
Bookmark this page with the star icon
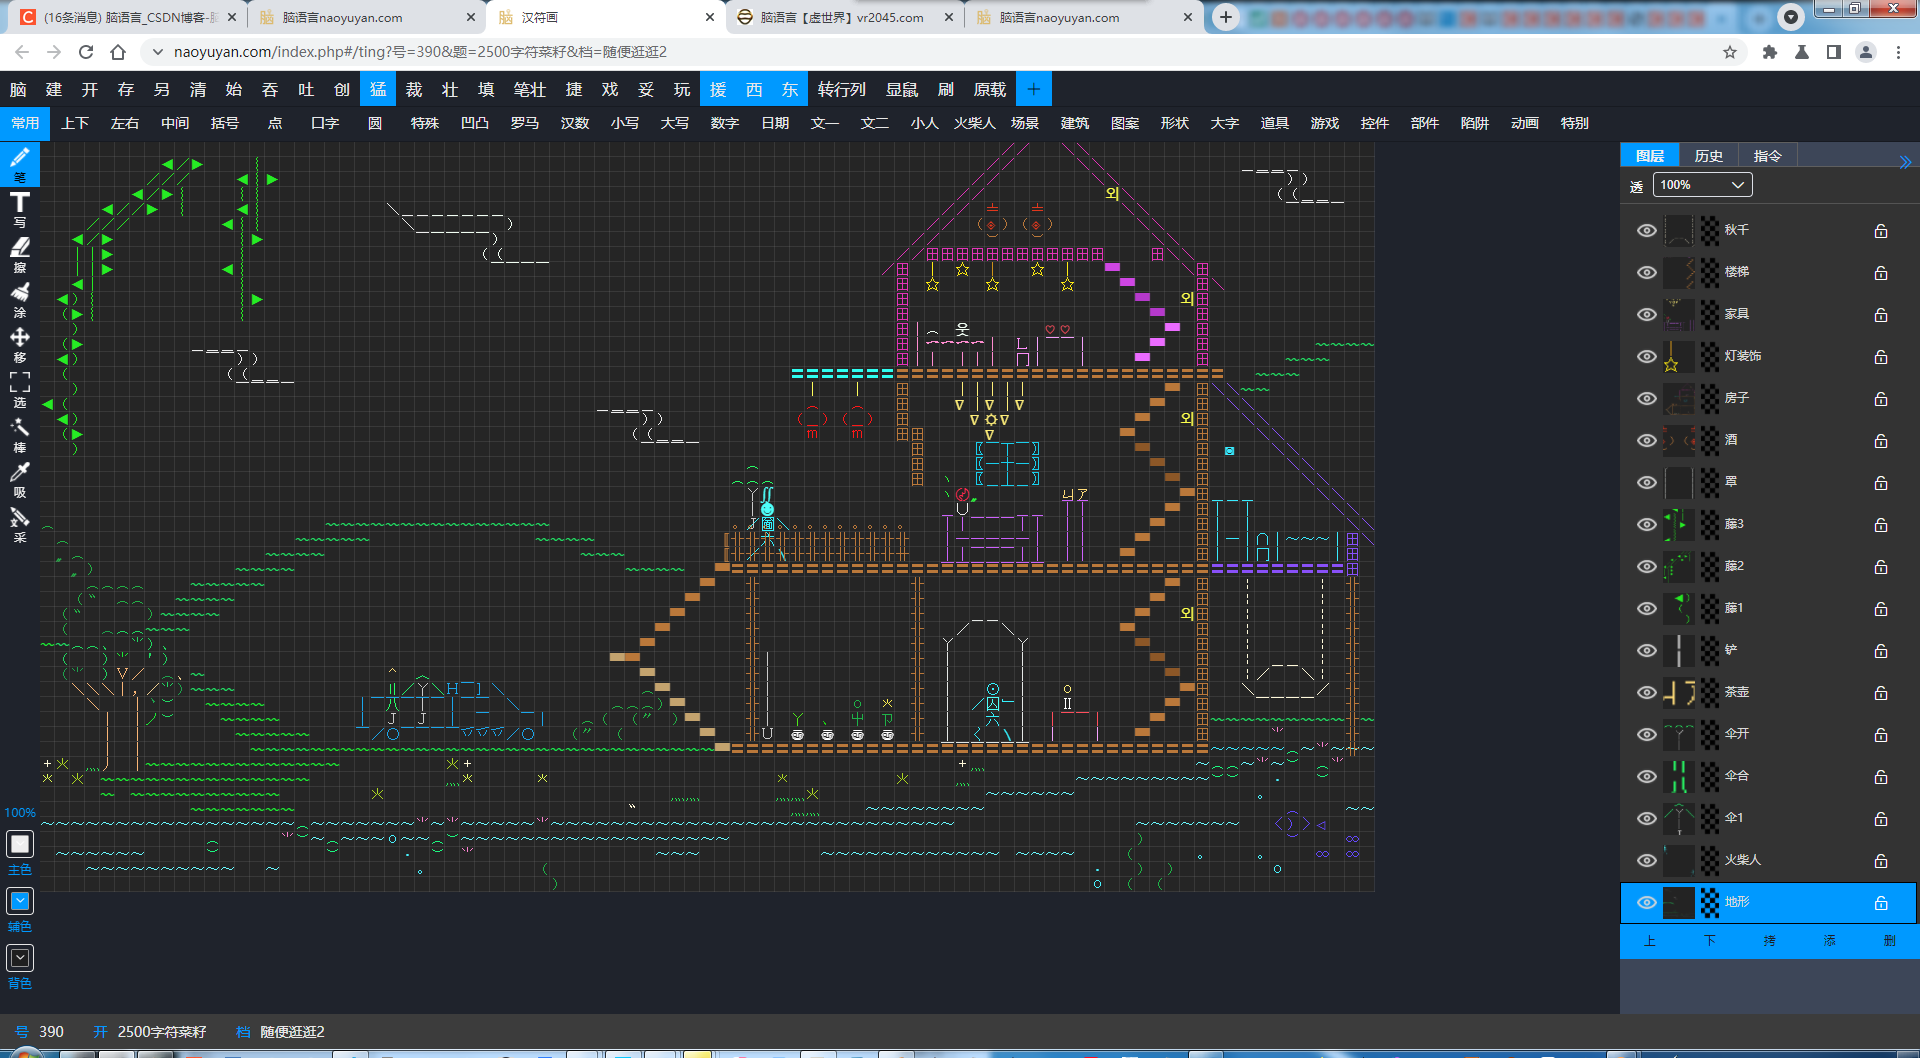pyautogui.click(x=1730, y=52)
